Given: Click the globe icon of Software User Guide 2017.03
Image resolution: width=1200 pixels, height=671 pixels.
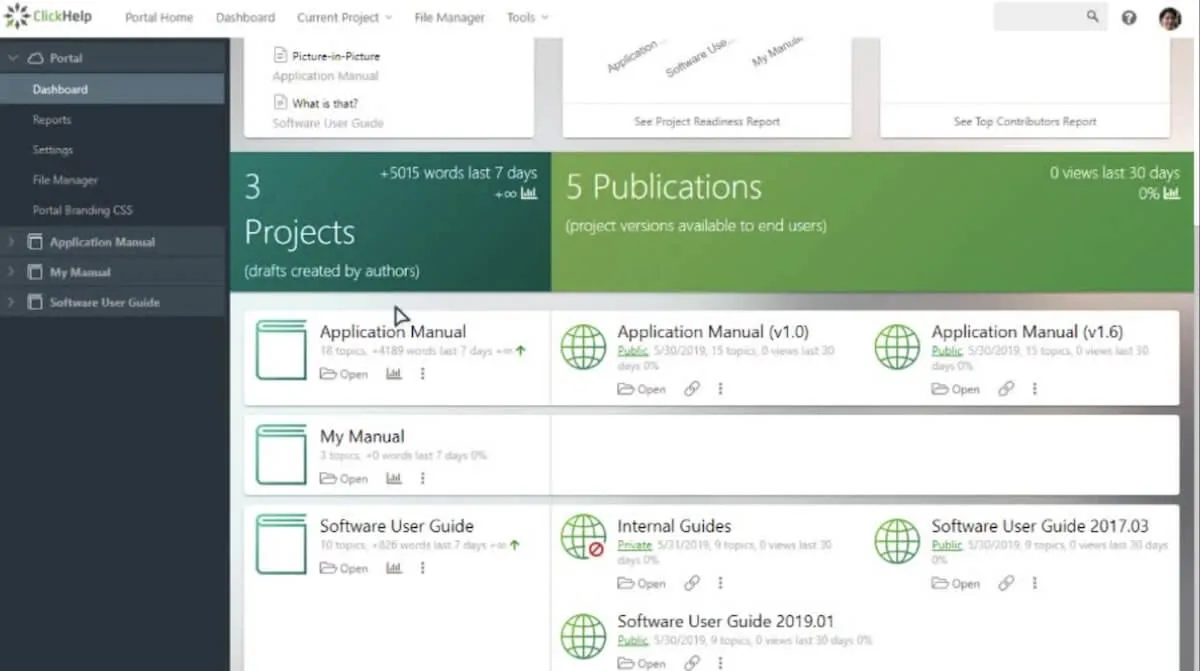Looking at the screenshot, I should [x=897, y=541].
